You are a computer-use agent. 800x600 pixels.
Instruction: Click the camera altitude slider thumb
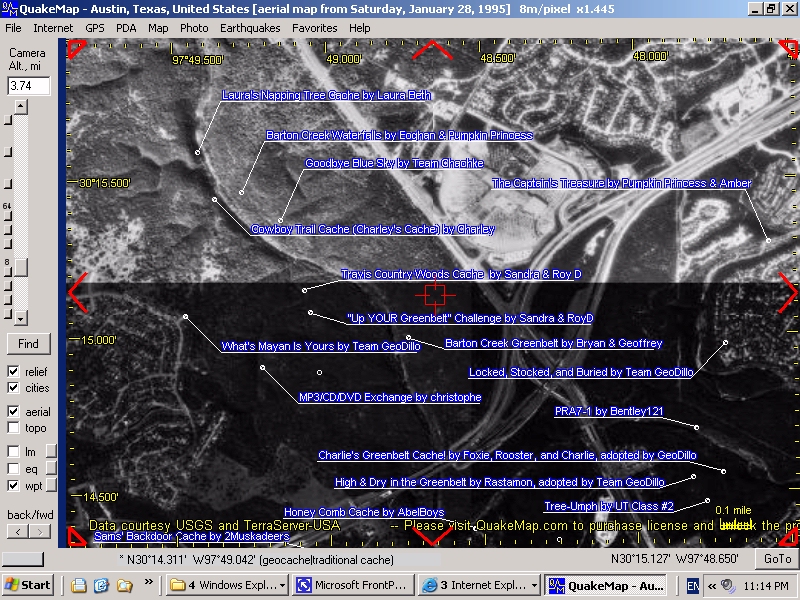pos(20,267)
